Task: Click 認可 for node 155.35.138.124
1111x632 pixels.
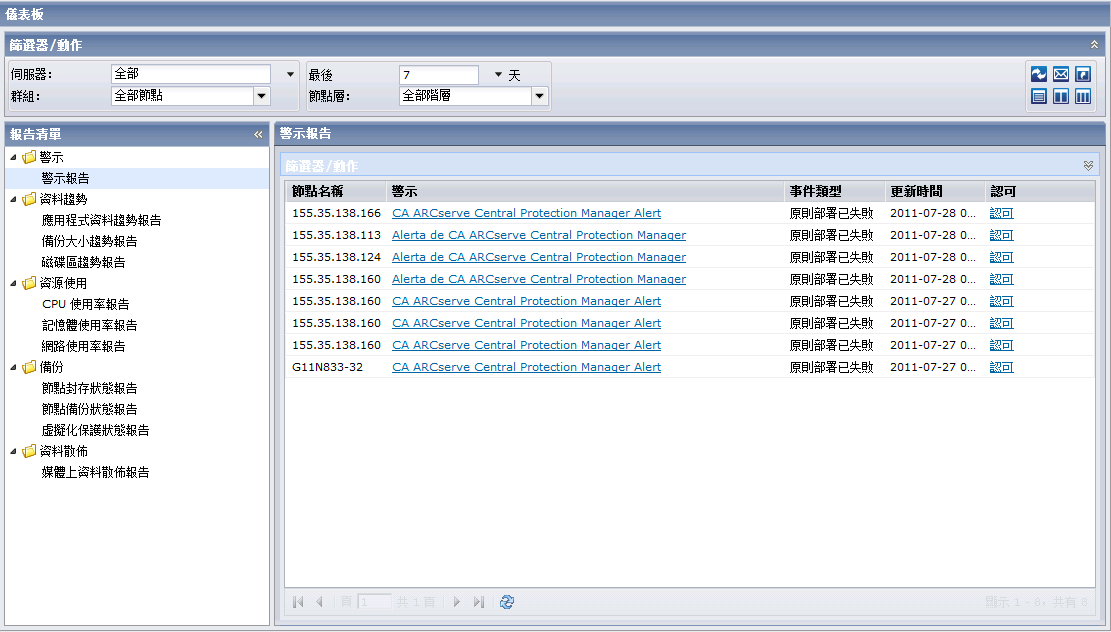Action: point(1001,256)
